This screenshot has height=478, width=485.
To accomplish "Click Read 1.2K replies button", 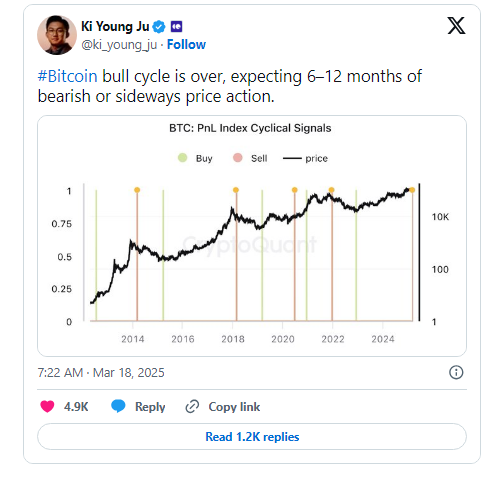I will coord(252,437).
